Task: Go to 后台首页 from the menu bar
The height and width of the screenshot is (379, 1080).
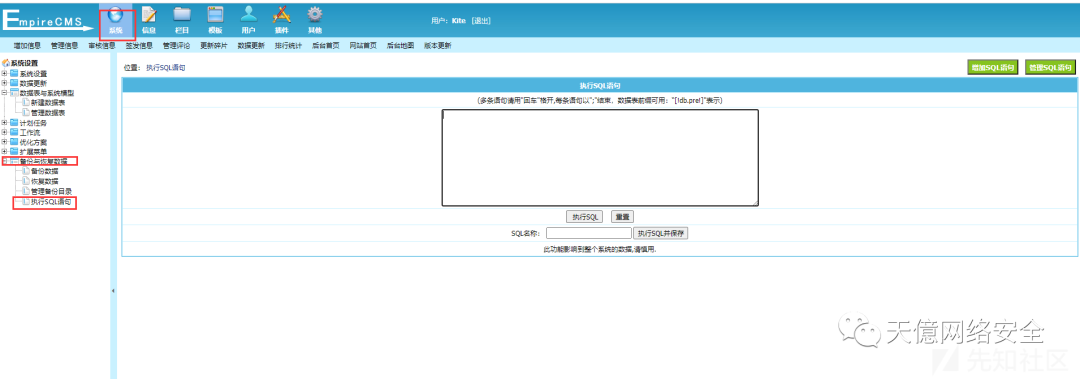Action: [326, 46]
